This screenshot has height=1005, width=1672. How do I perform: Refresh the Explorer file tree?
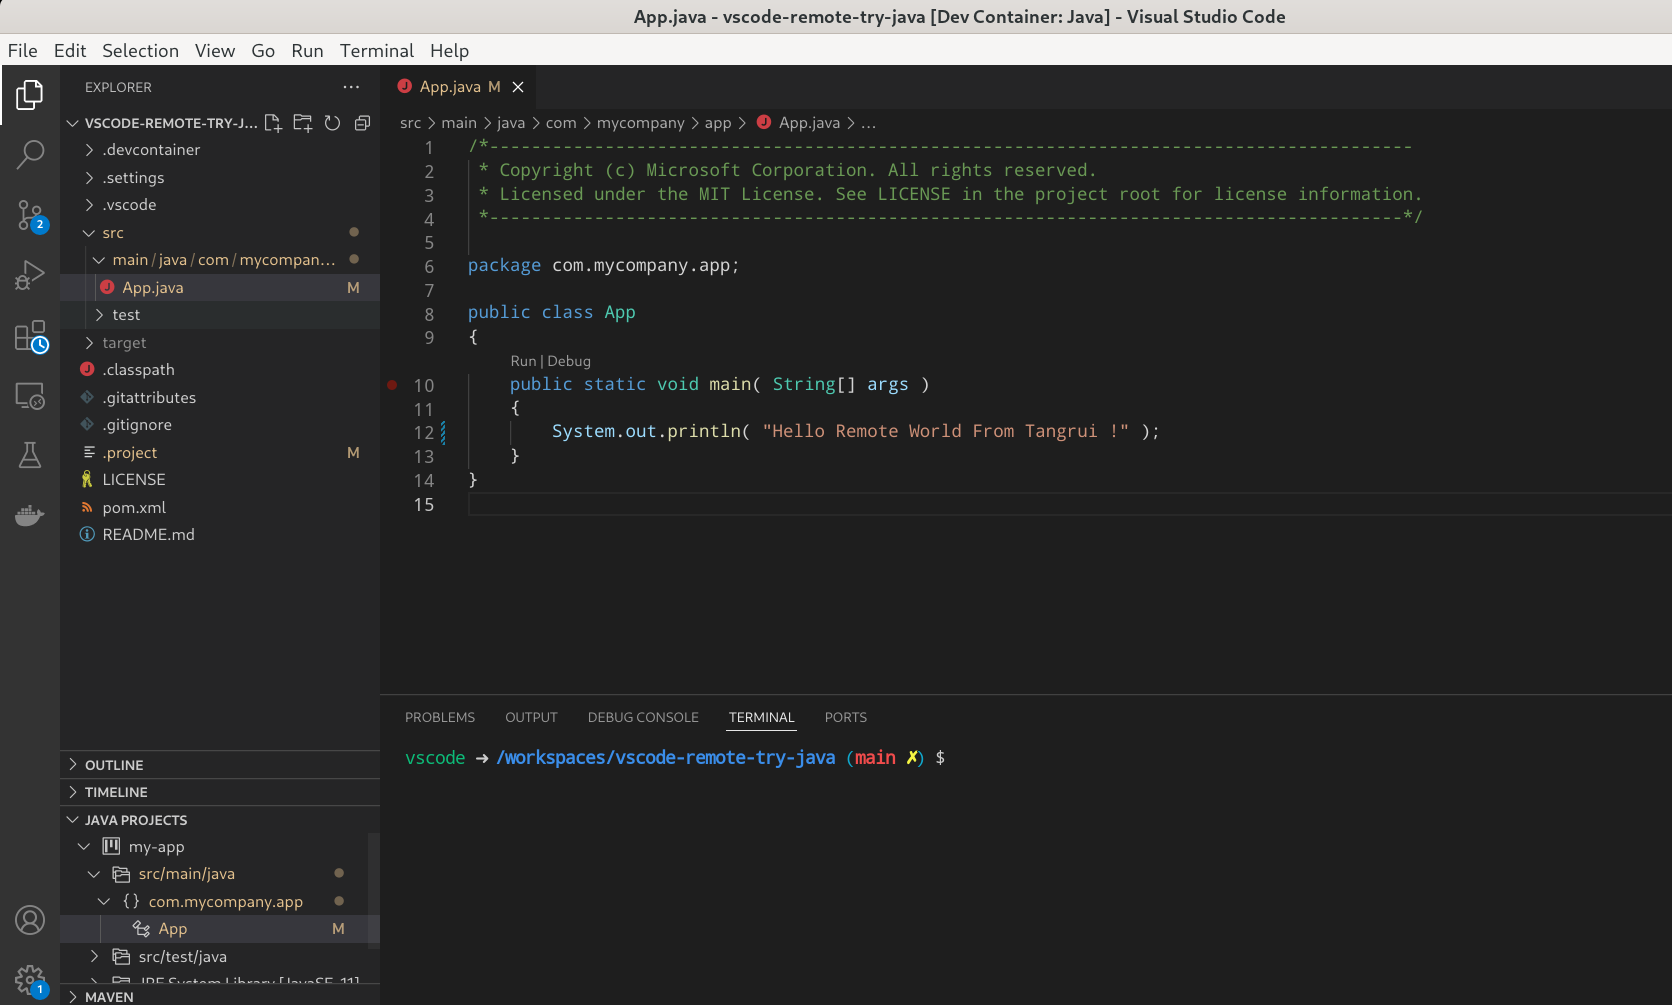click(x=333, y=123)
